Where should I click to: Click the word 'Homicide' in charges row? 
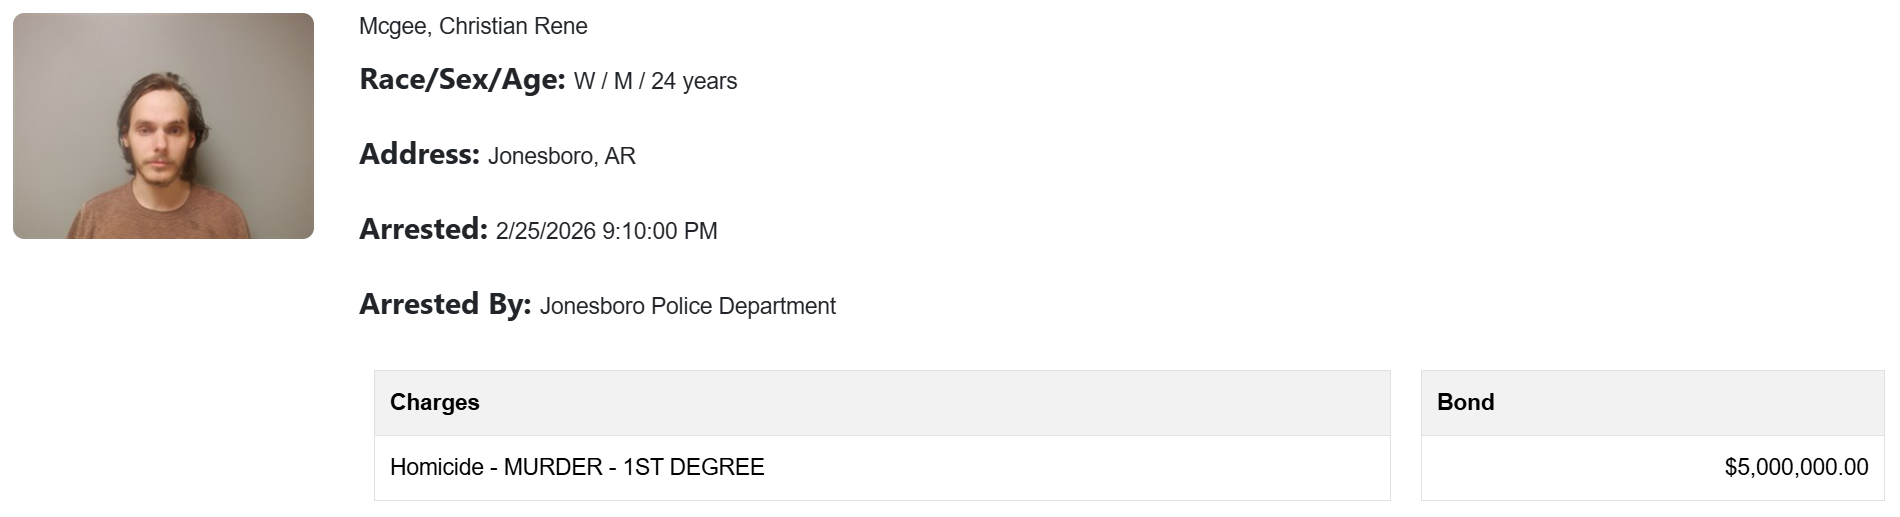[436, 467]
